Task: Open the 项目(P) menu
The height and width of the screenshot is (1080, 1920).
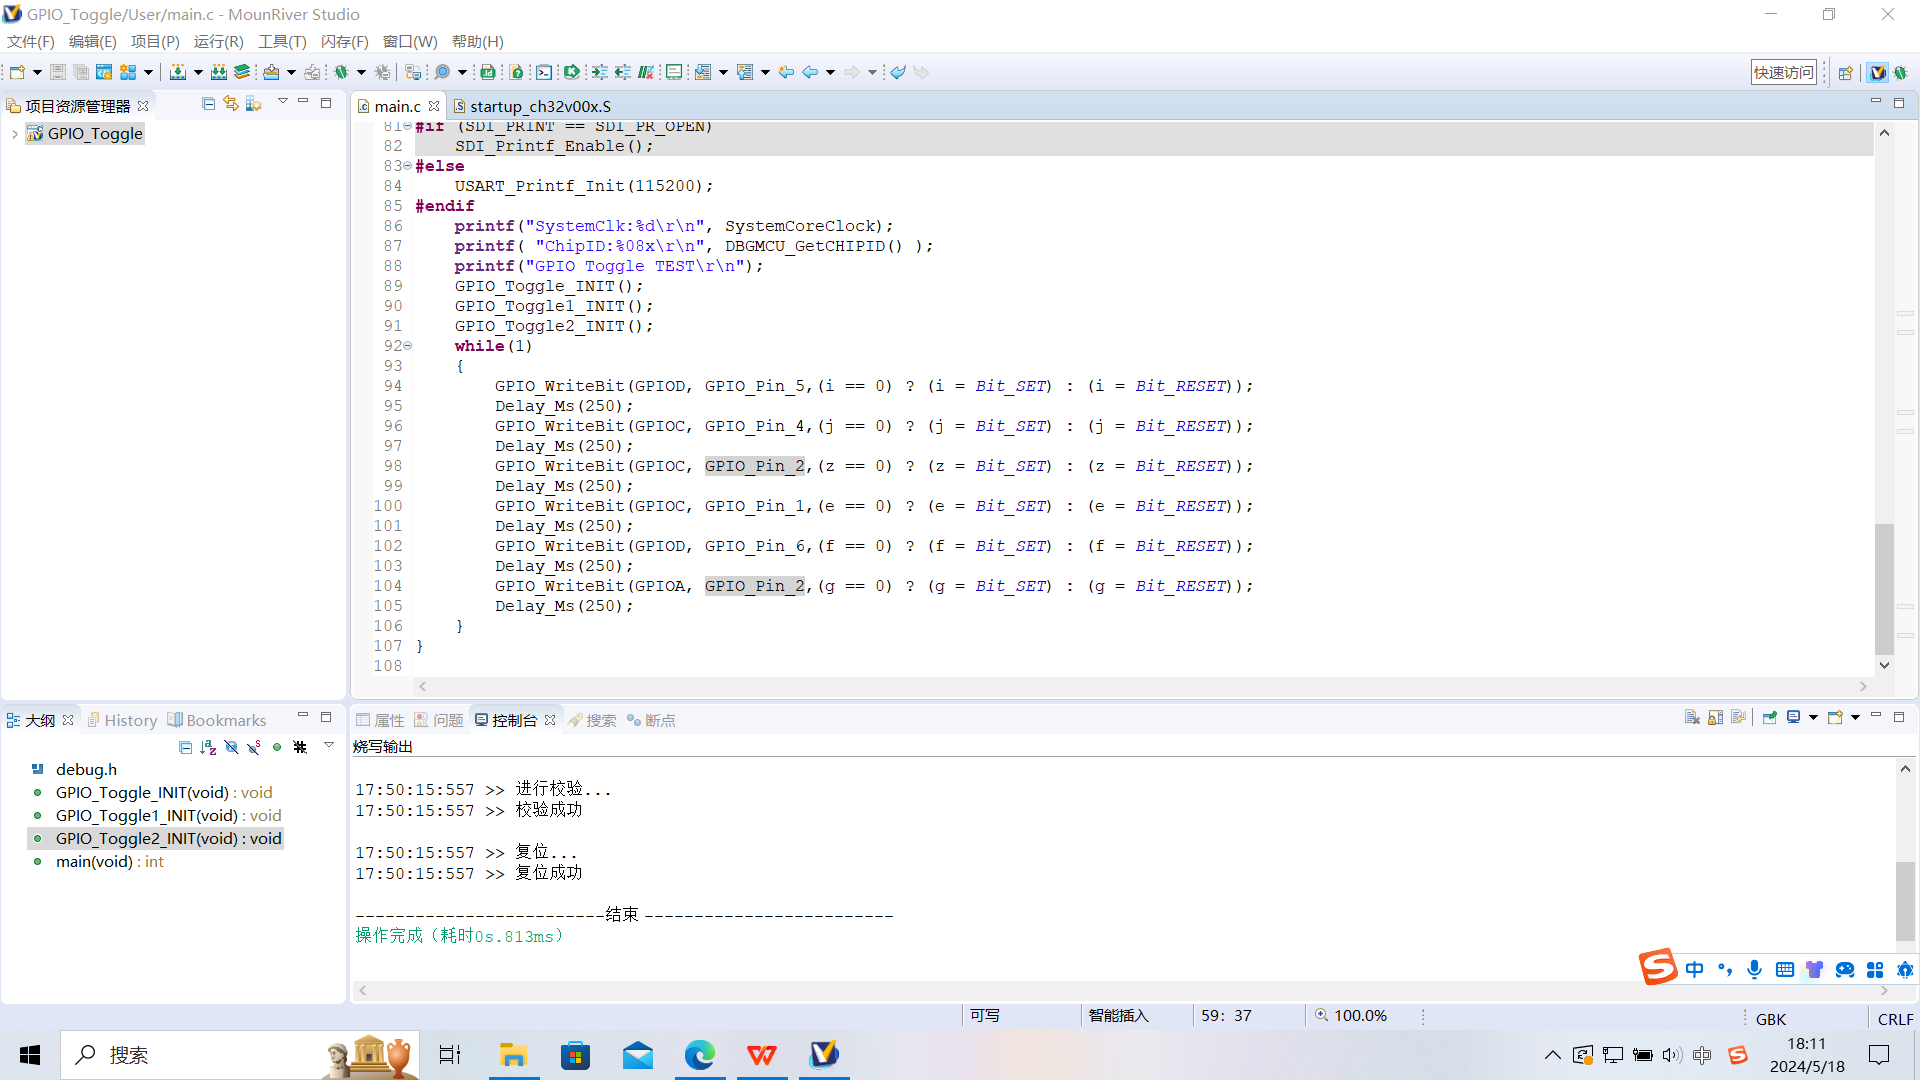Action: pos(155,41)
